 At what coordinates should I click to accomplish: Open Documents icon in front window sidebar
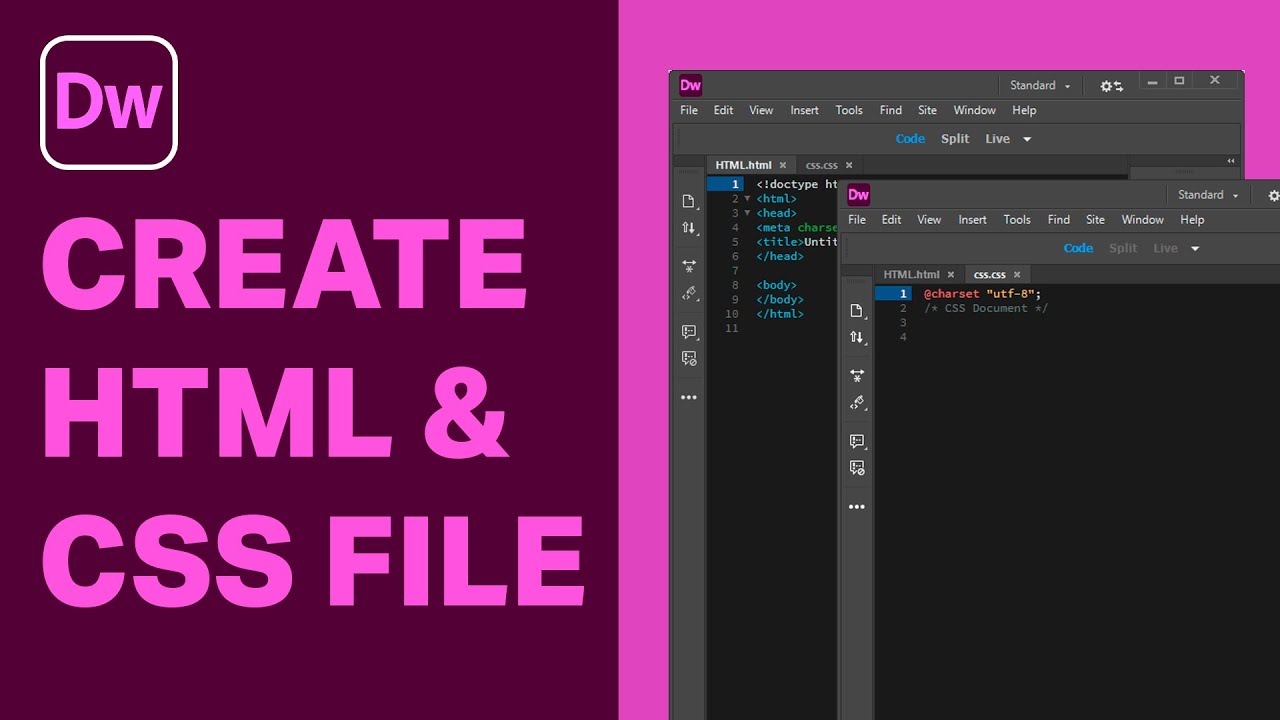(x=856, y=310)
